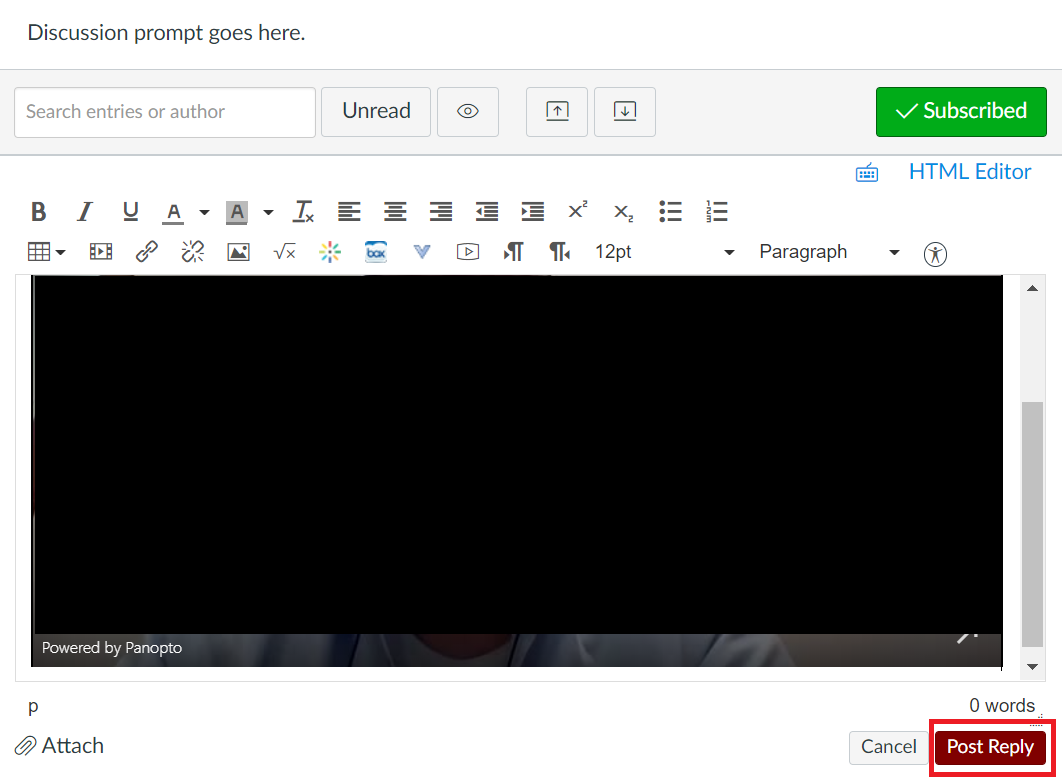Select the background color highlight swatch

click(237, 211)
